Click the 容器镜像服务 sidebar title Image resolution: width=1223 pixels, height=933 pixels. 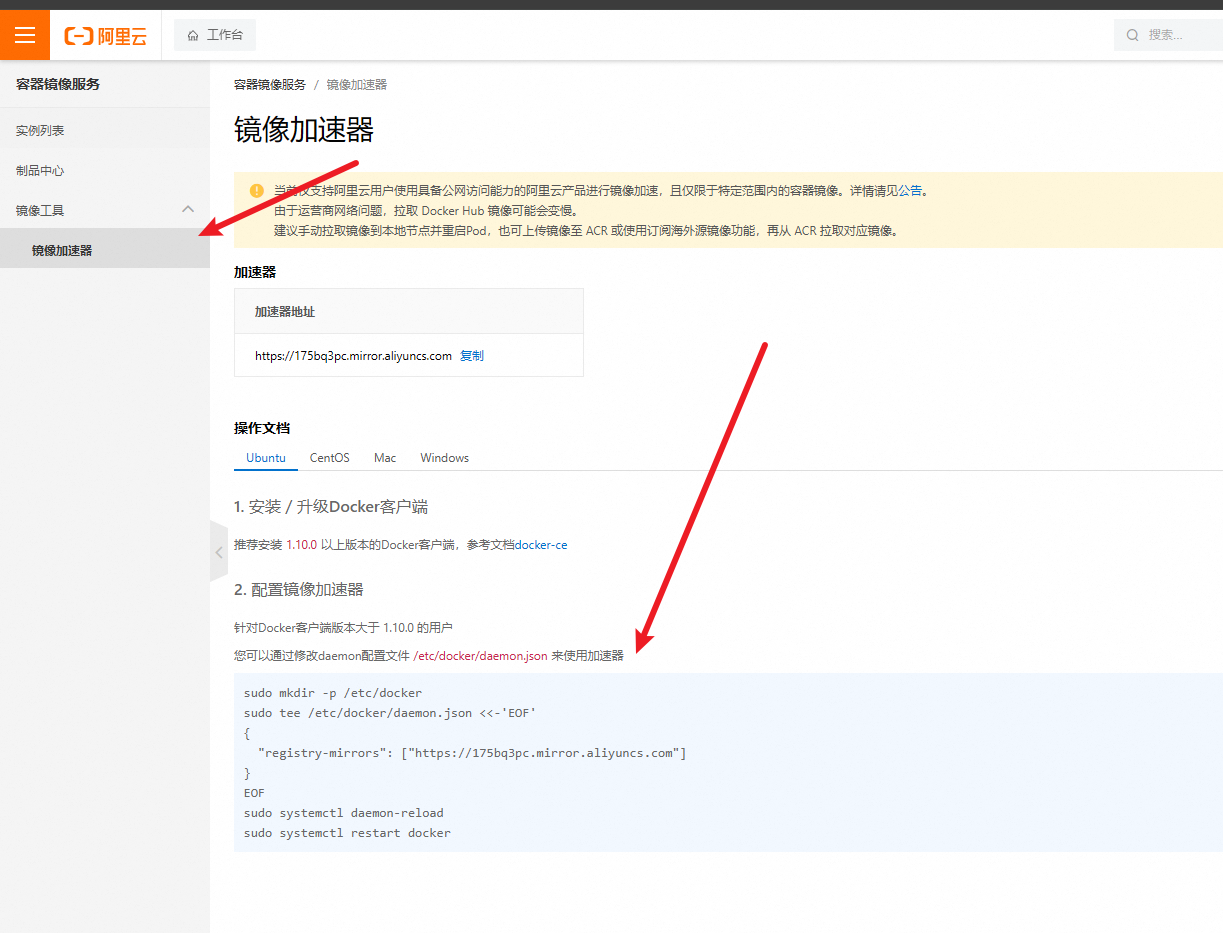pyautogui.click(x=58, y=84)
